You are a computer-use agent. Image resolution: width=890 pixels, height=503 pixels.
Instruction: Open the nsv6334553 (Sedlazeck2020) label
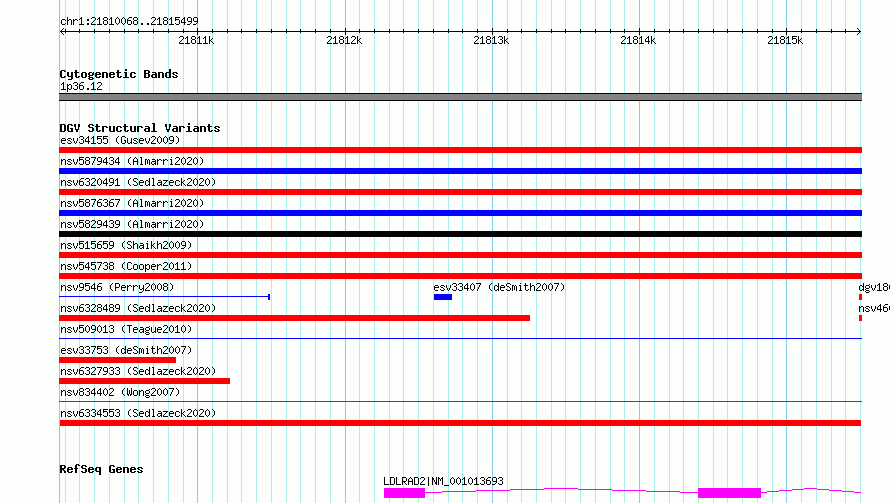138,413
